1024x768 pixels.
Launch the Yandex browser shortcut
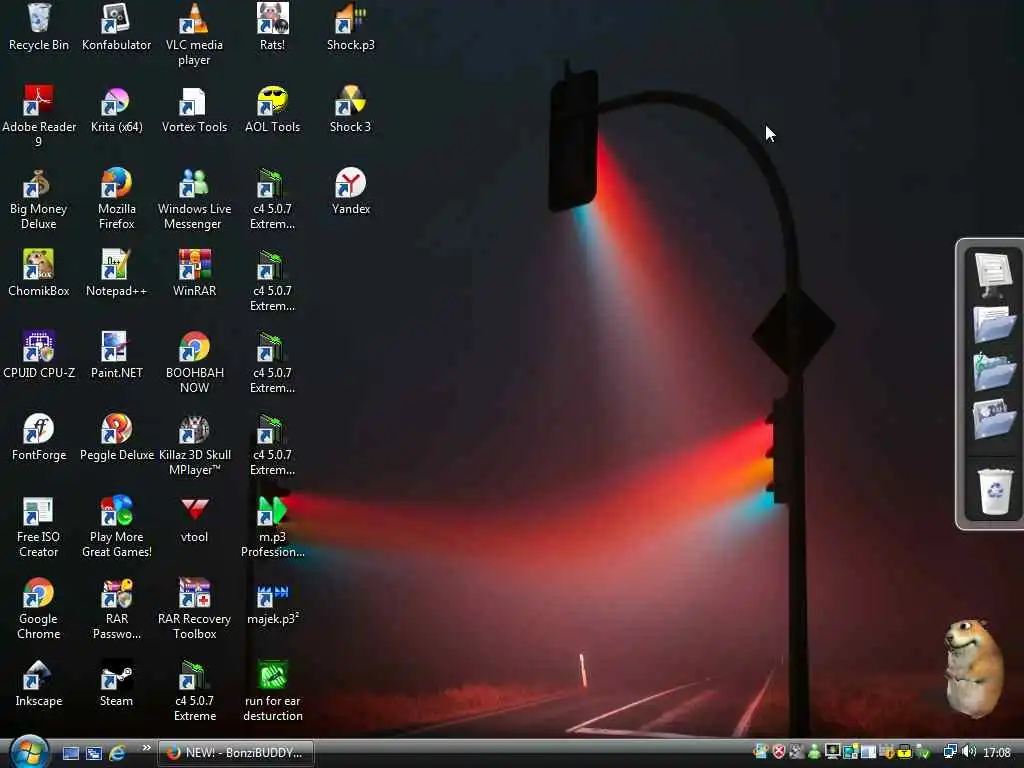click(351, 191)
